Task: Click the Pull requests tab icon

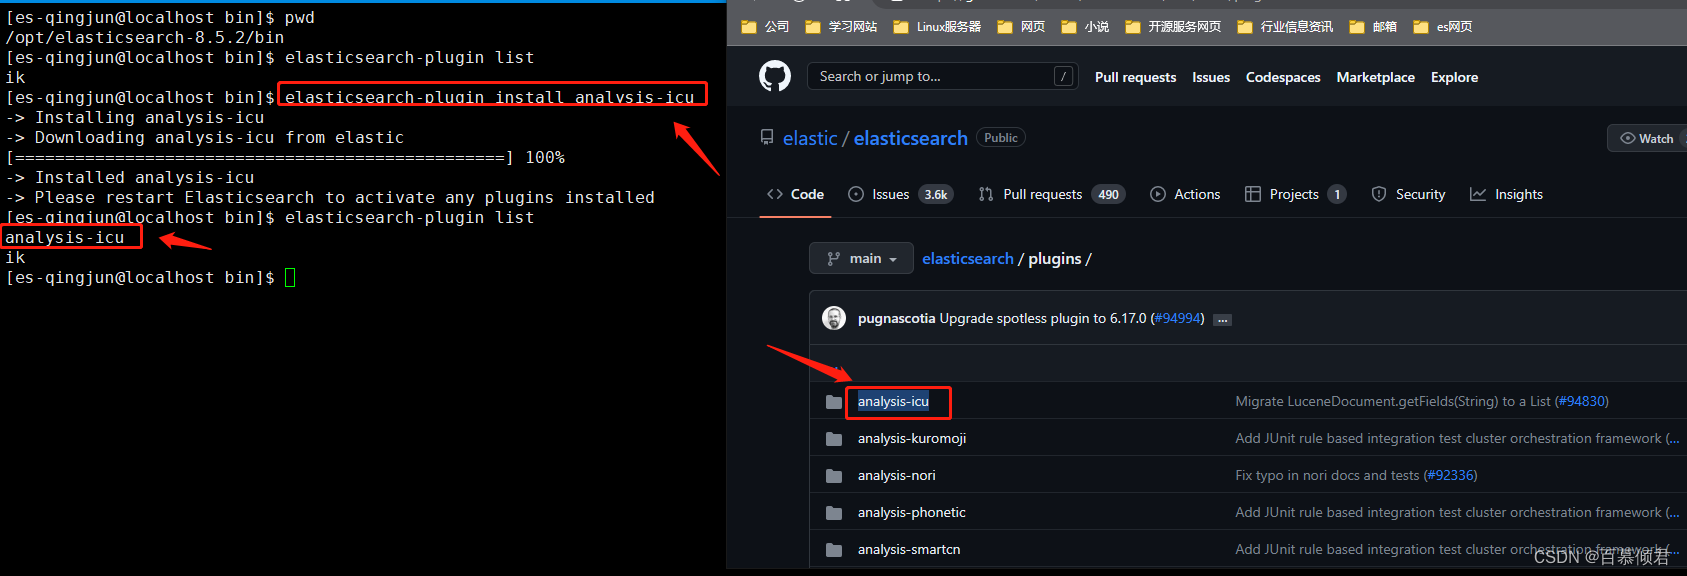Action: tap(986, 194)
